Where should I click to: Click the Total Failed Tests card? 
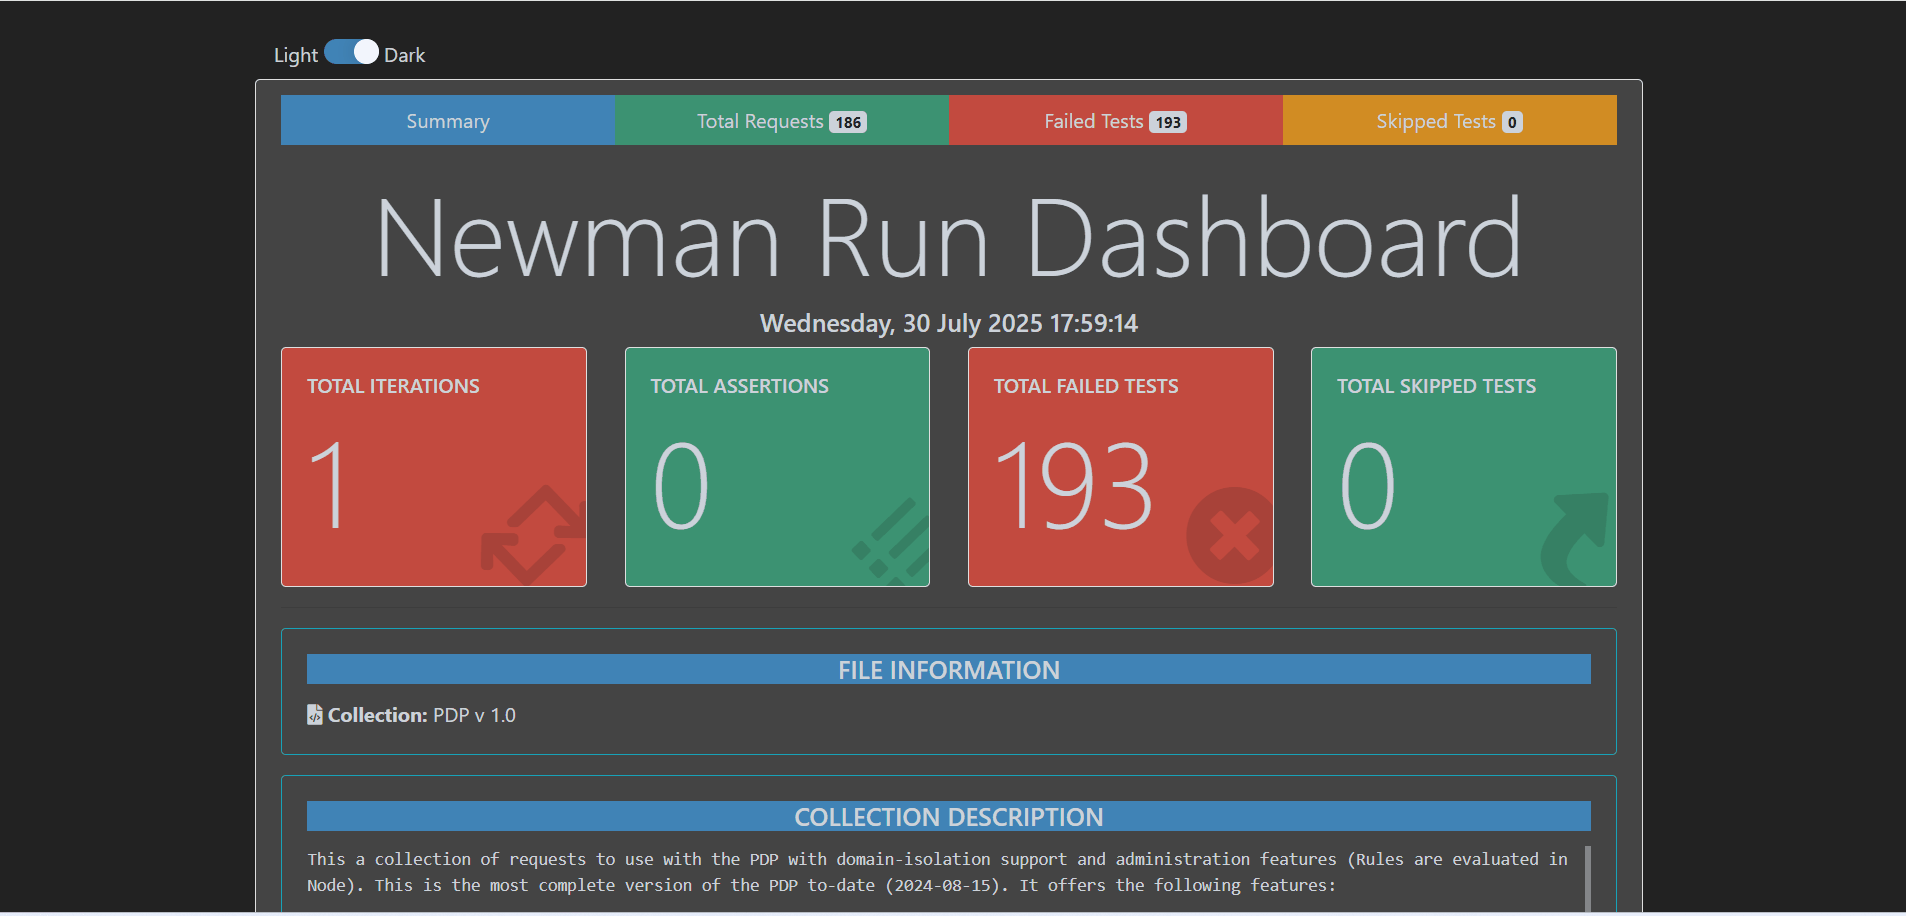[1120, 466]
